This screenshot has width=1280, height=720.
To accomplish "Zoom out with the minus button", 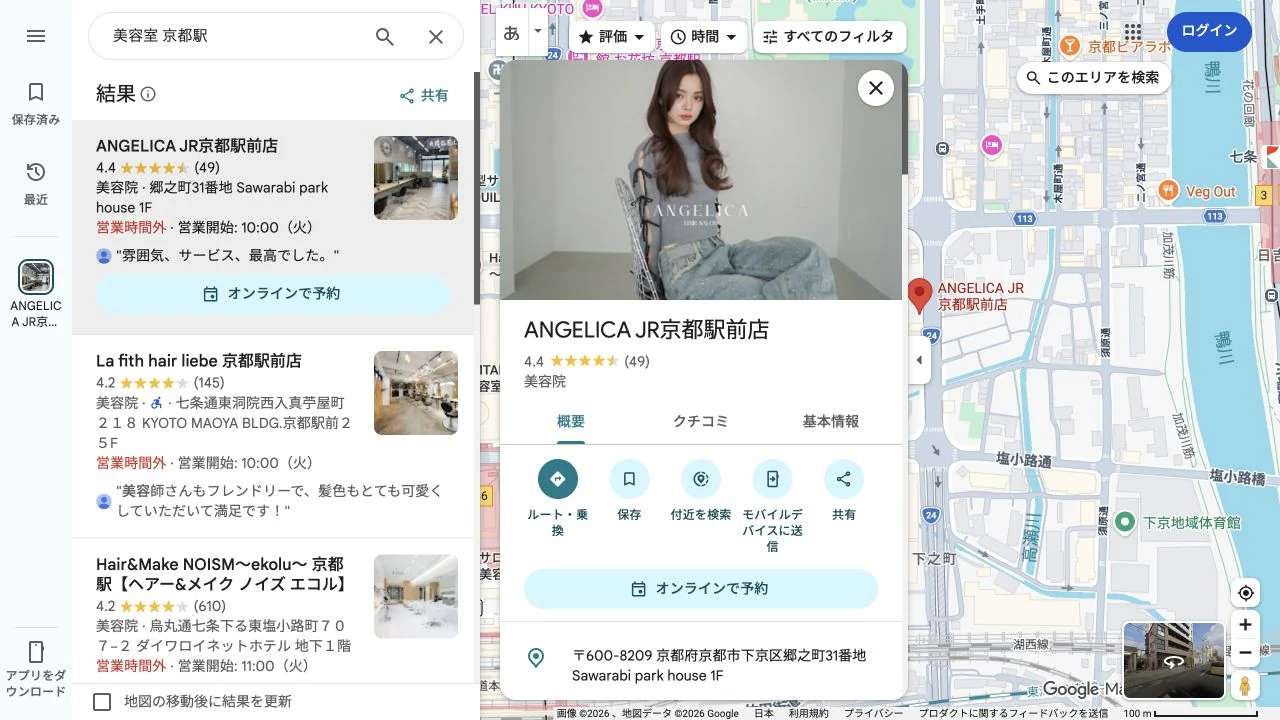I will tap(1245, 653).
